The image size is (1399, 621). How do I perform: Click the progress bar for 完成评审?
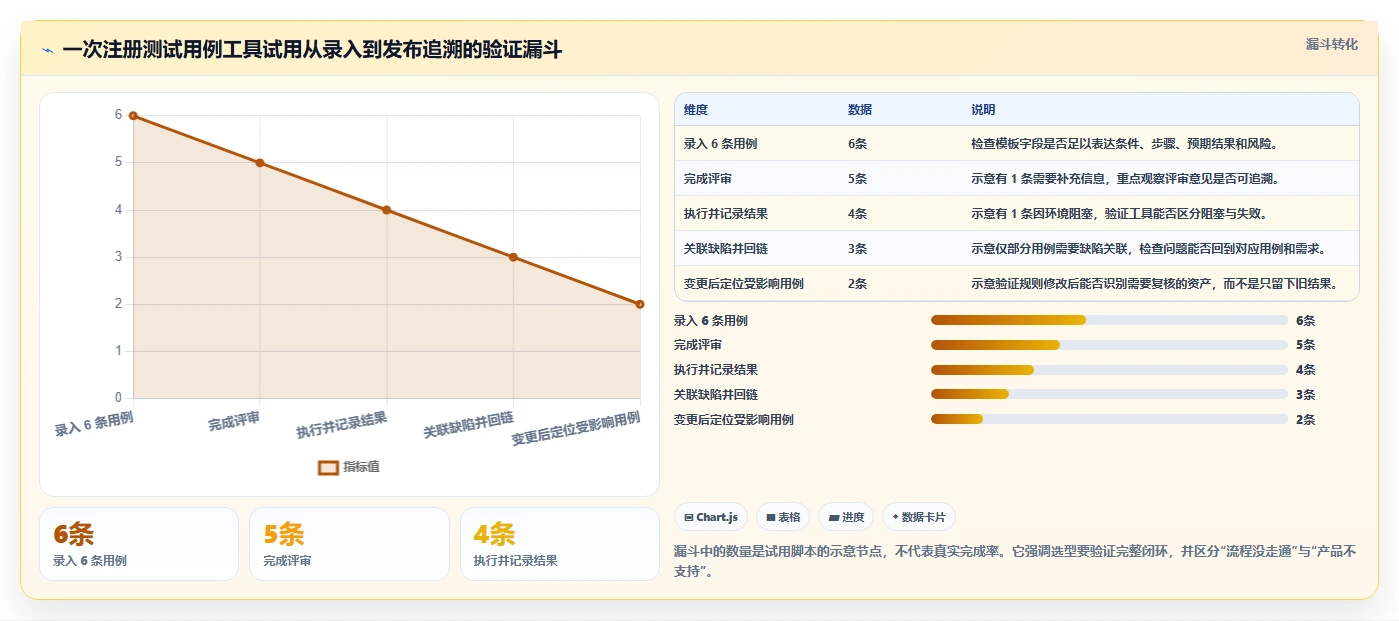click(x=1109, y=345)
